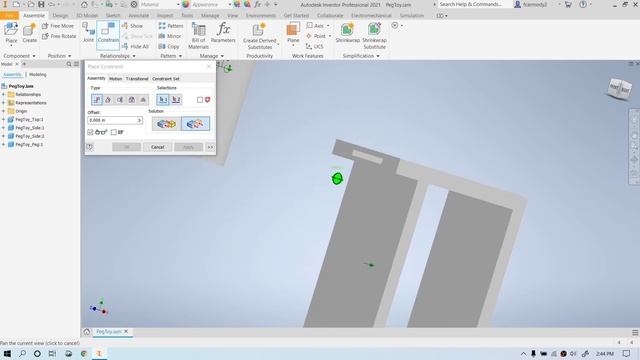The height and width of the screenshot is (360, 640).
Task: Expand the Origin folder
Action: (3, 111)
